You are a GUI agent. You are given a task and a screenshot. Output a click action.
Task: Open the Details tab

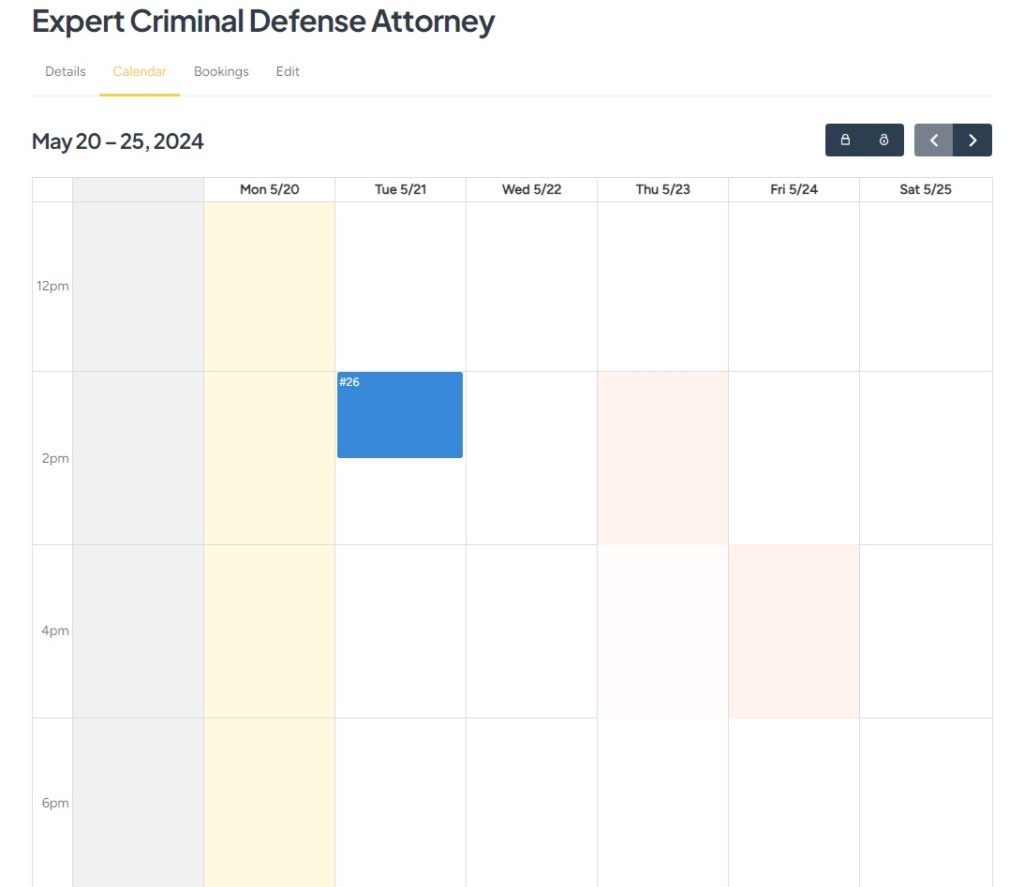click(x=64, y=71)
